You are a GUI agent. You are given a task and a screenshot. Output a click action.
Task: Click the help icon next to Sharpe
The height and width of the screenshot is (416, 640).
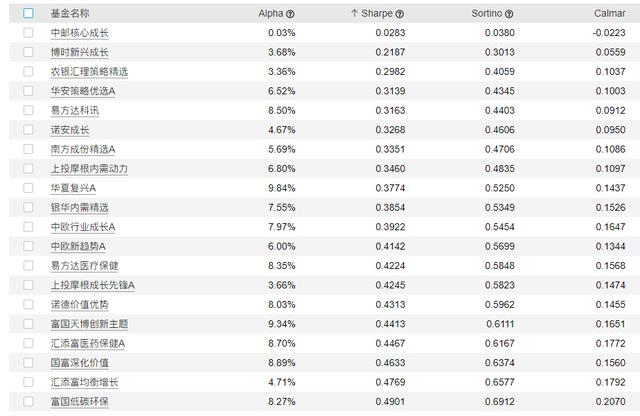pos(400,14)
